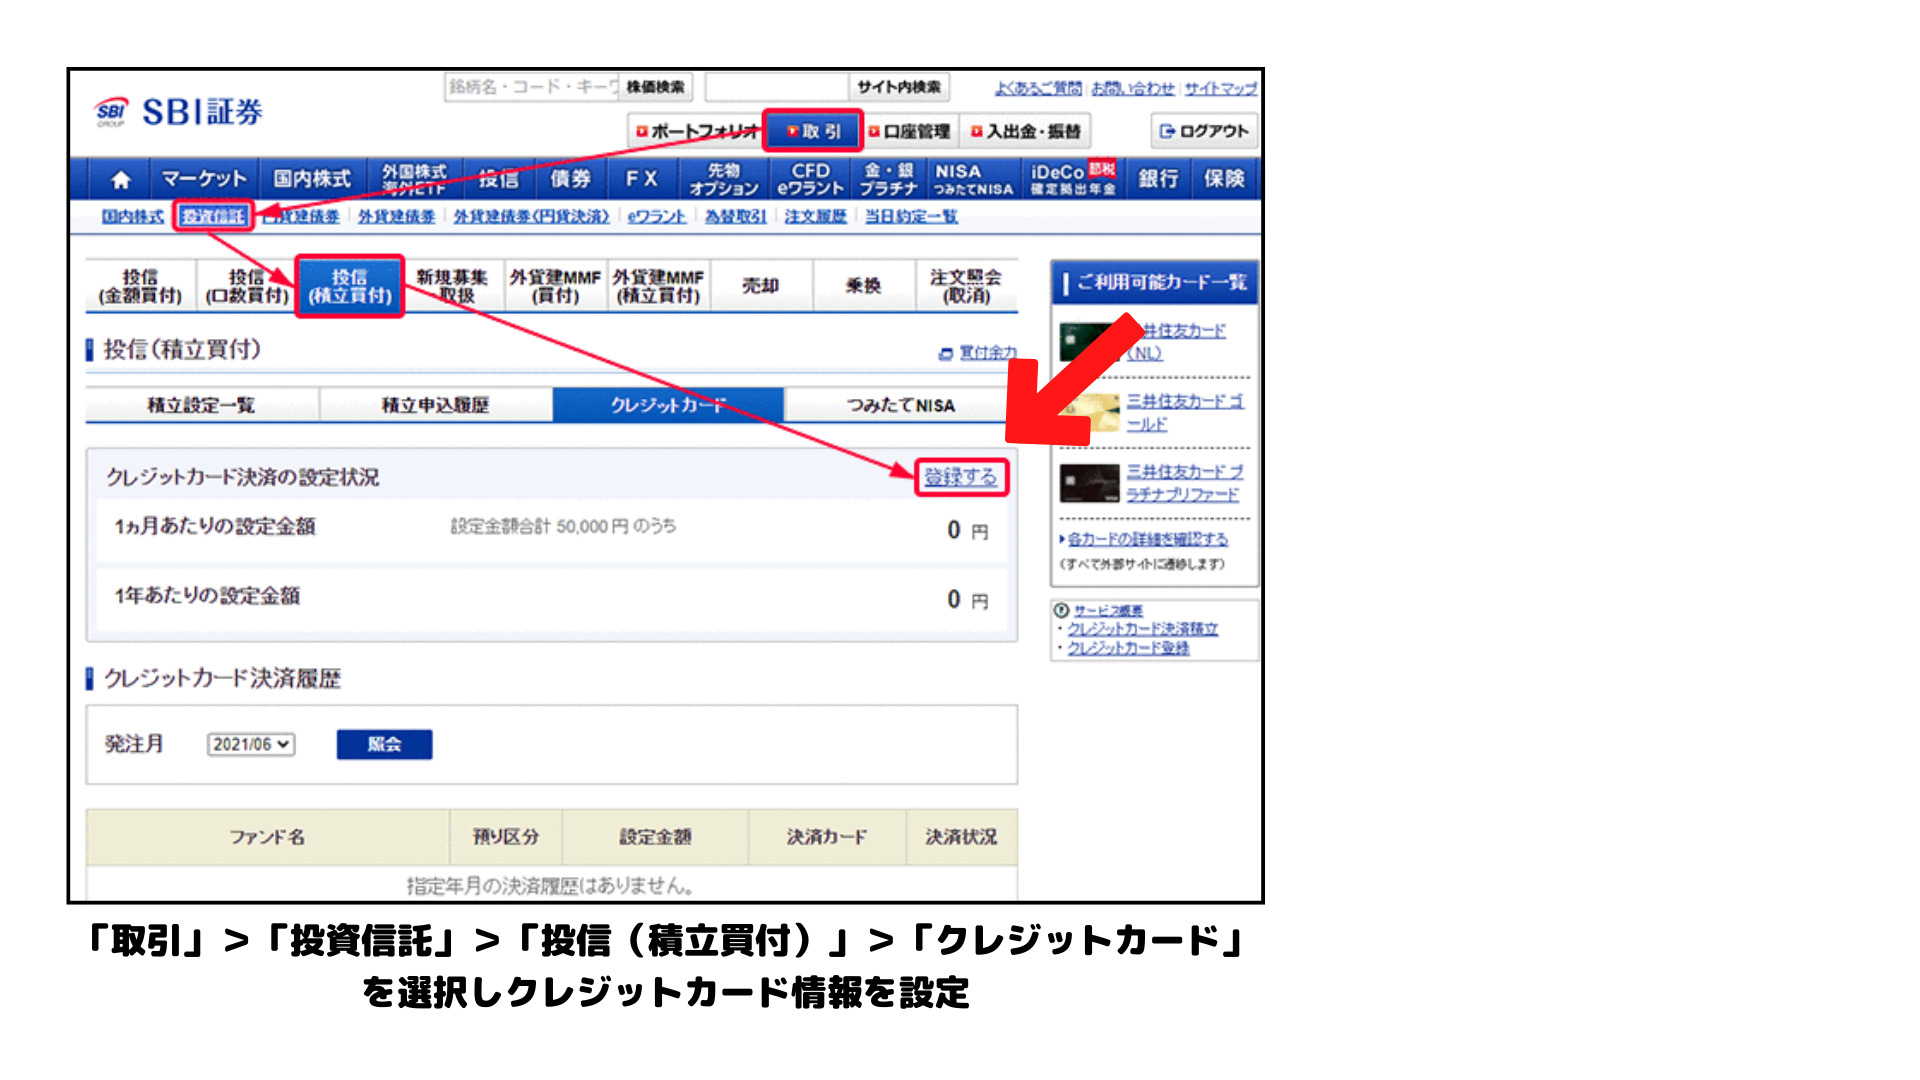Select FX in the navigation bar
The image size is (1920, 1080).
641,179
